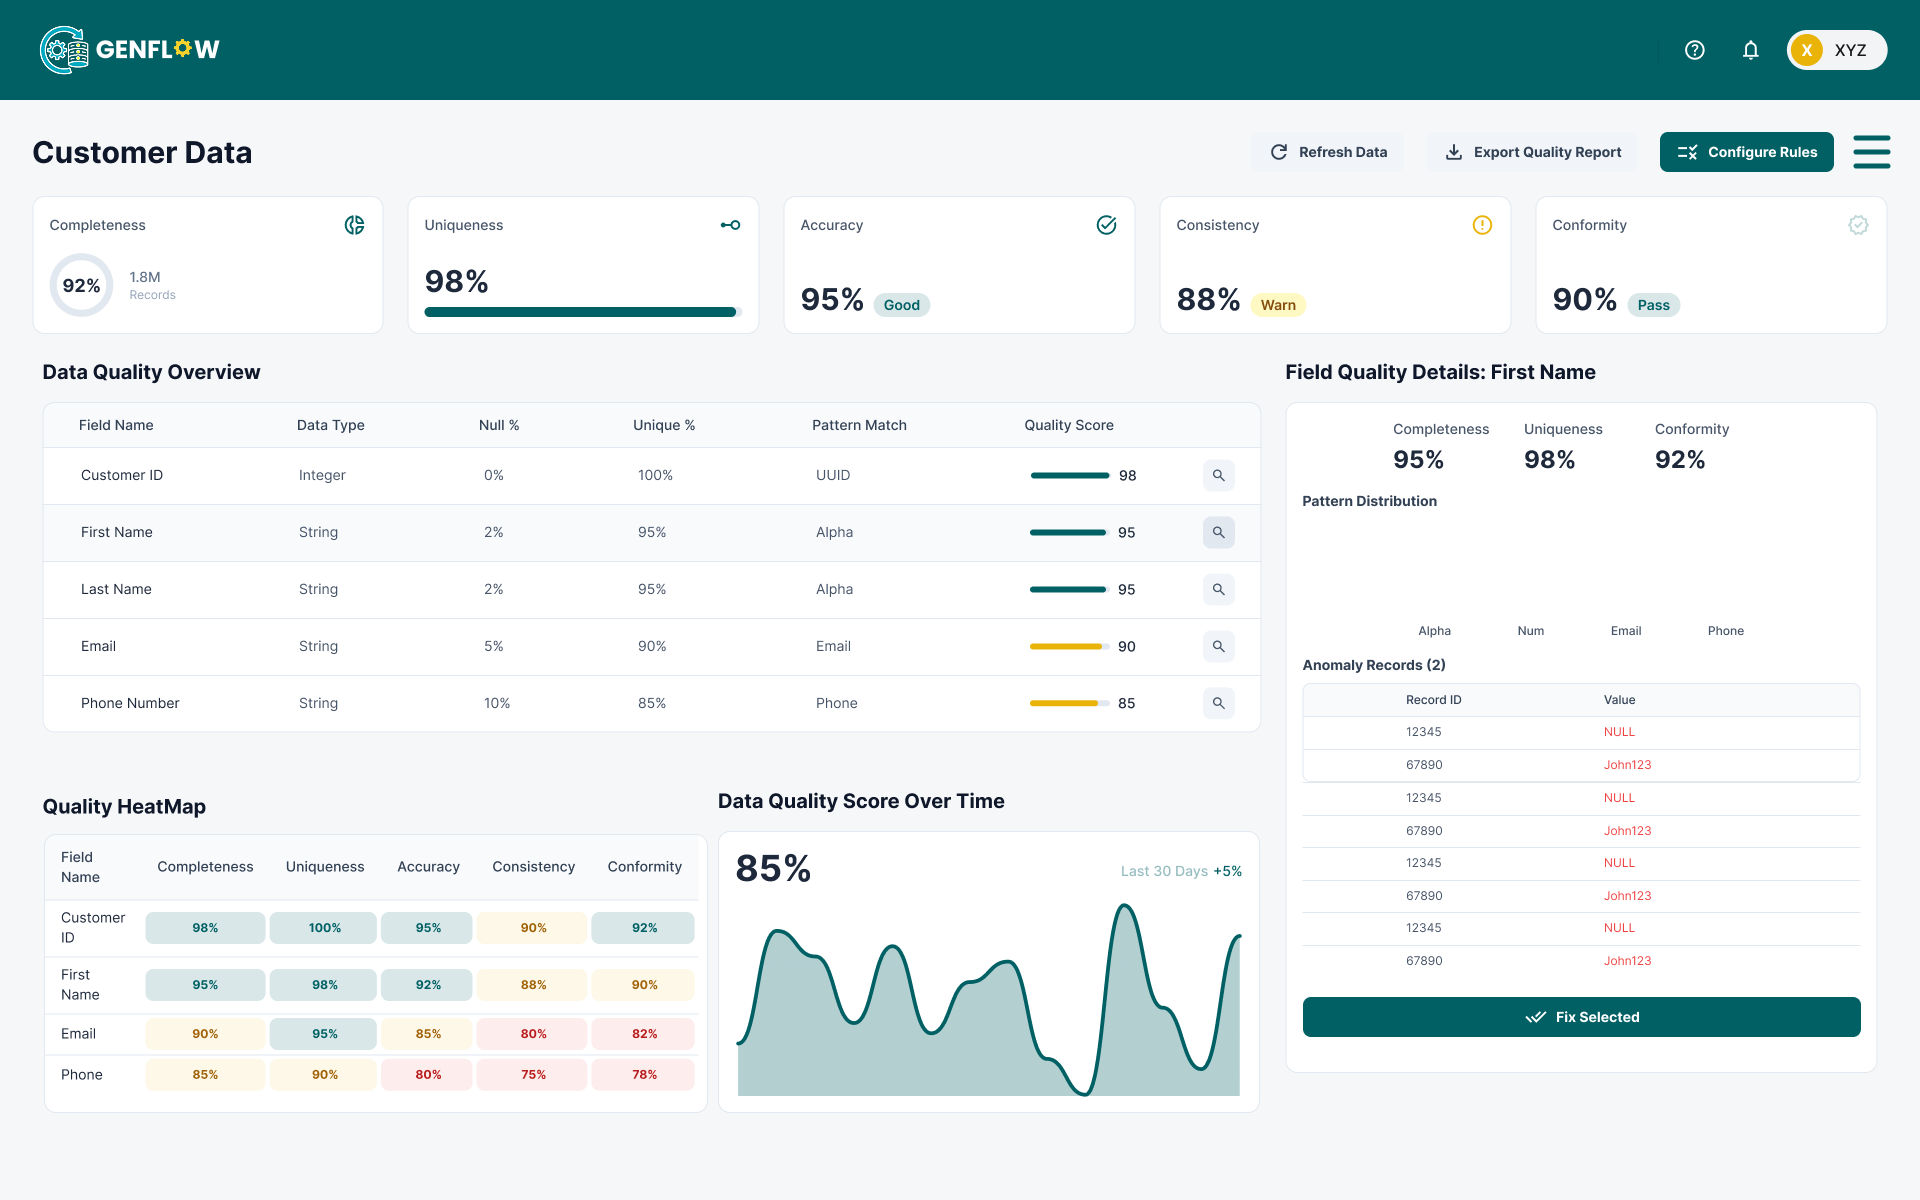Click the Last 30 Days label

click(1164, 871)
